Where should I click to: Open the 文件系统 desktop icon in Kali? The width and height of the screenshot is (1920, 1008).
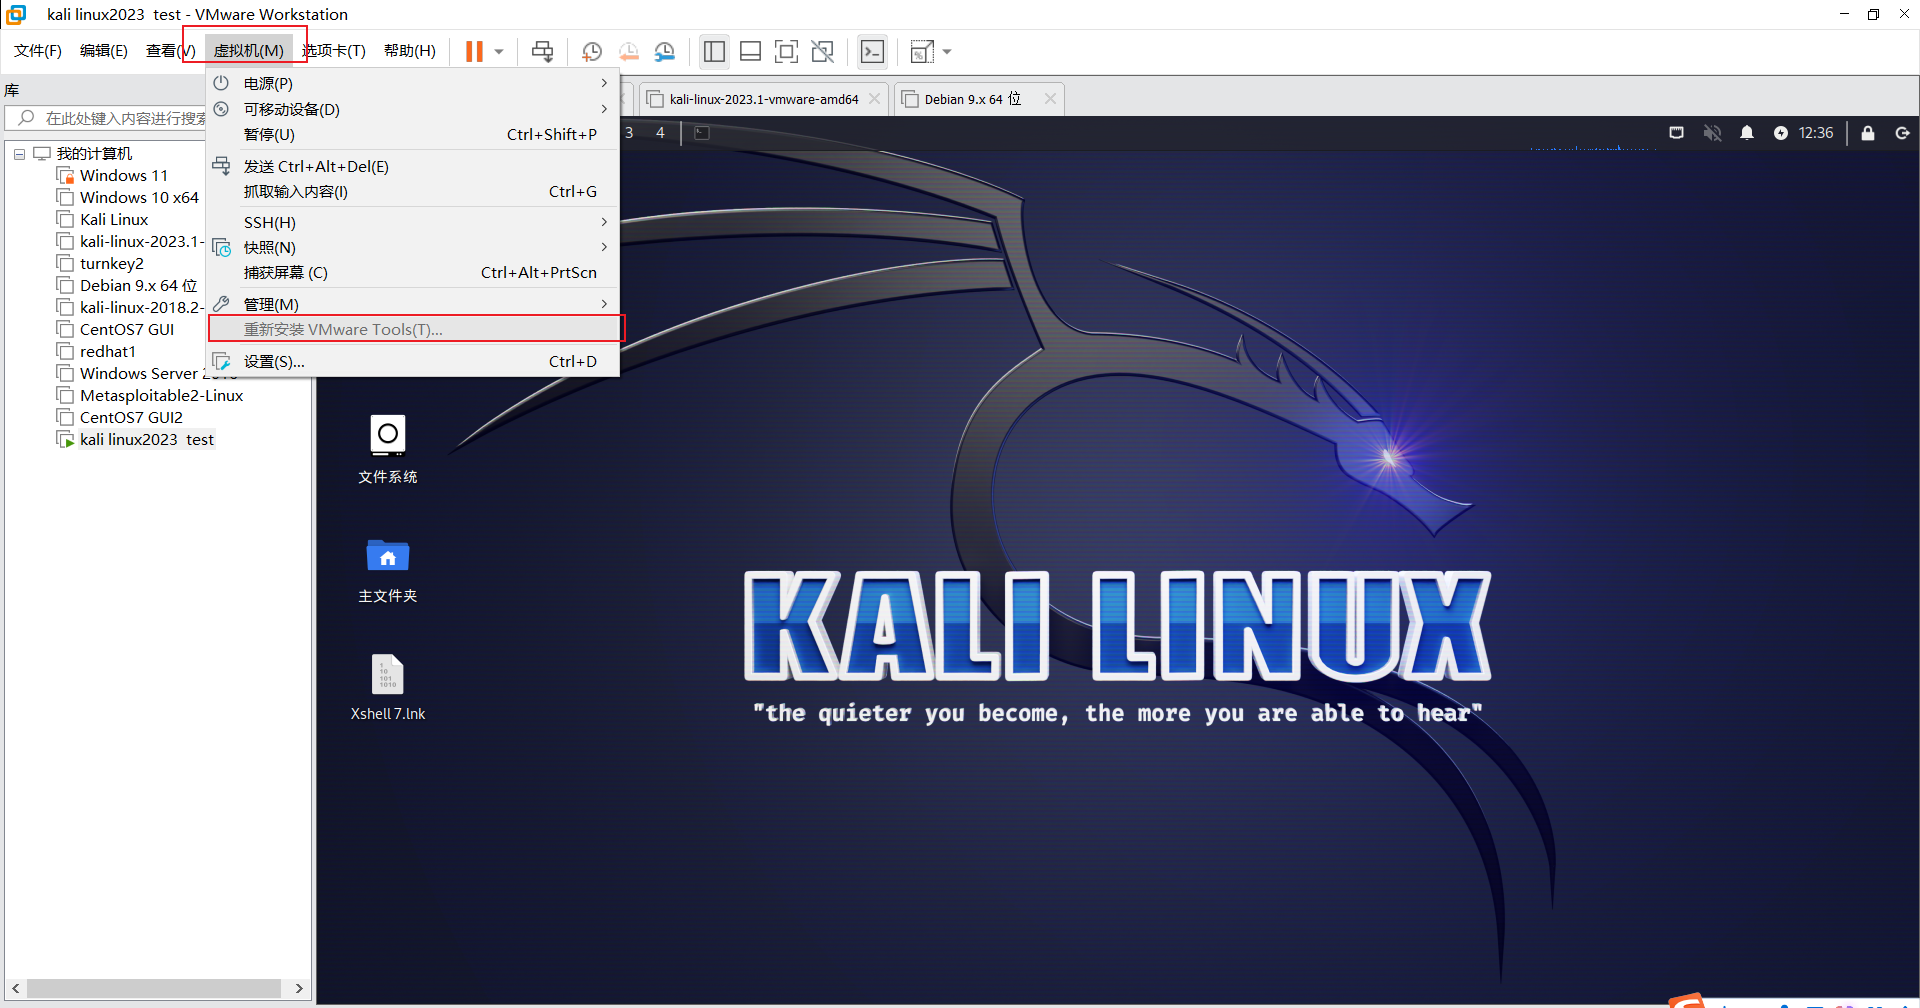tap(388, 449)
